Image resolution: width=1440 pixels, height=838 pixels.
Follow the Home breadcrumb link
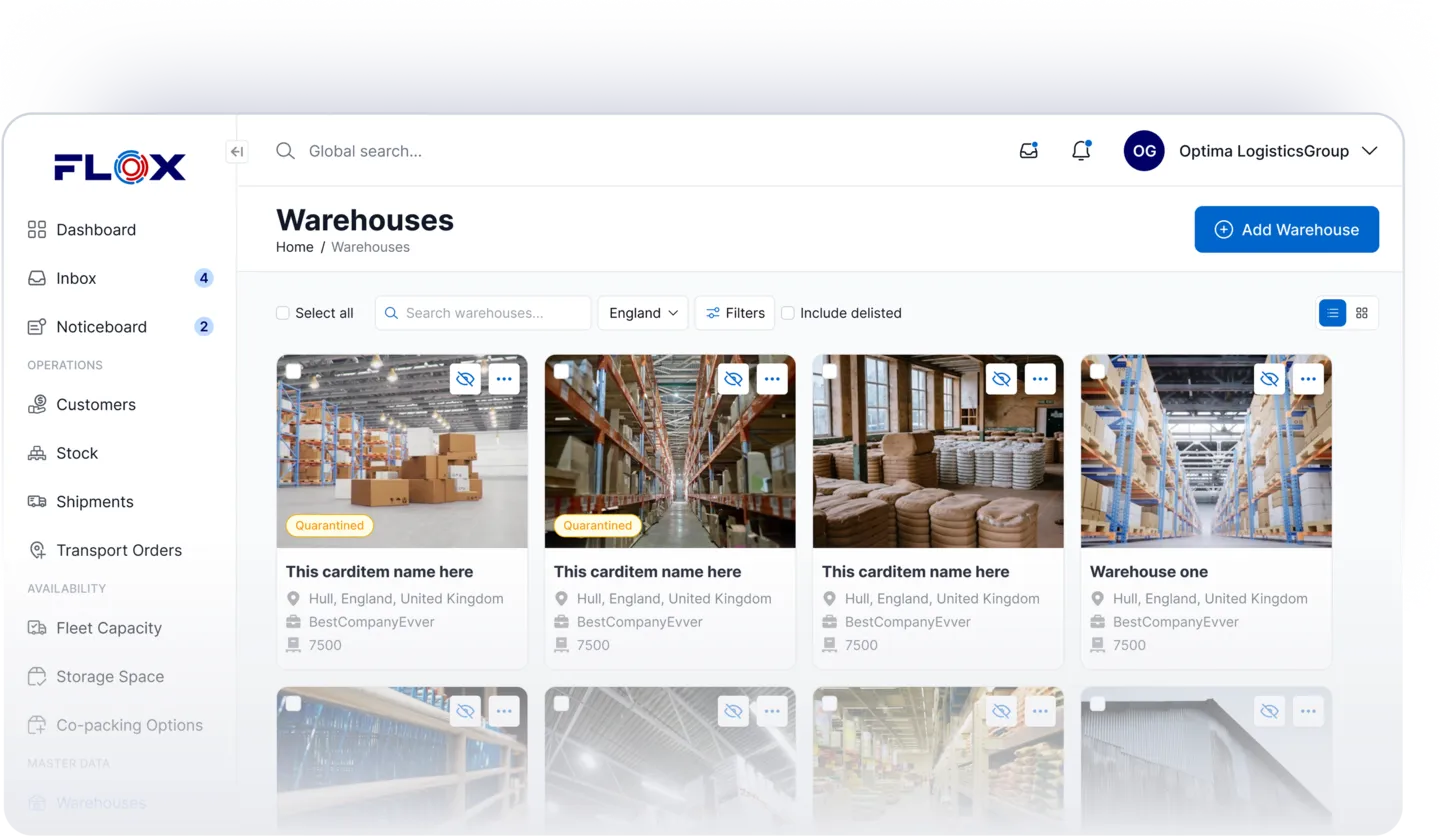point(295,247)
